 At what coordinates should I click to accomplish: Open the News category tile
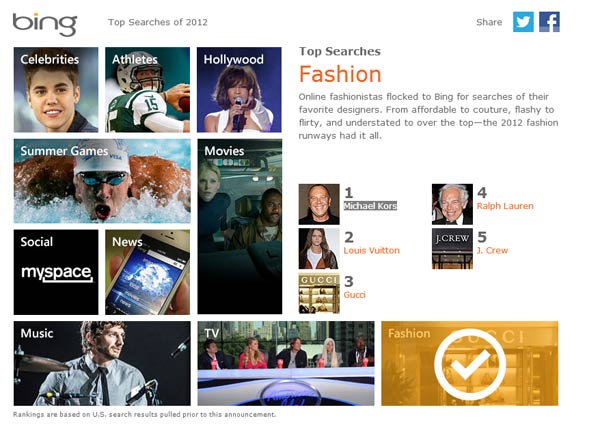(147, 272)
